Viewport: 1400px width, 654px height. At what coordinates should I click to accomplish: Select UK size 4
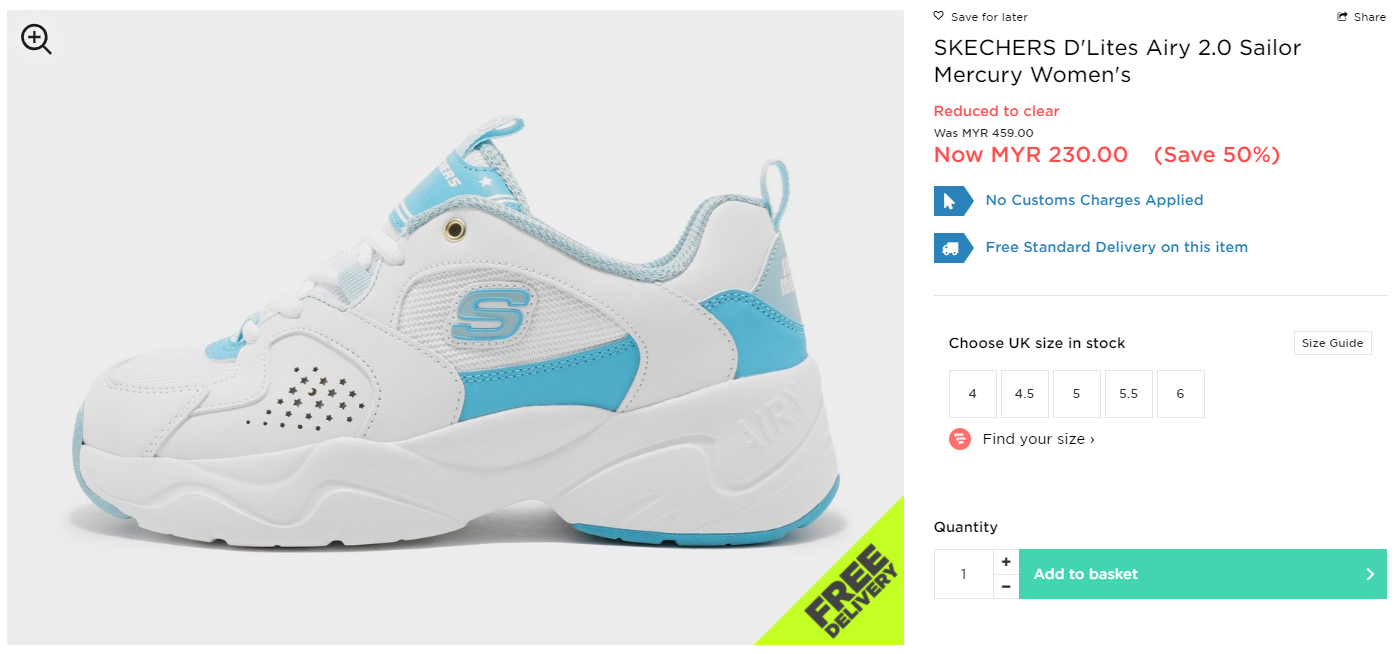click(x=973, y=394)
